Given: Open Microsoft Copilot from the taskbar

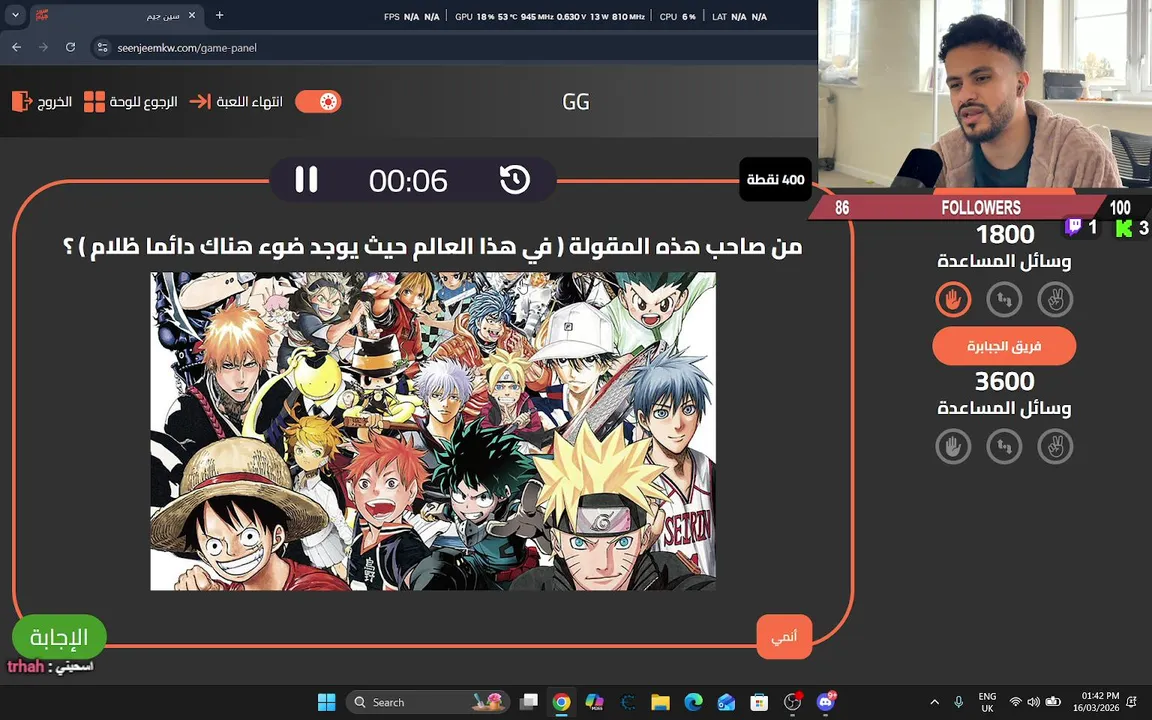Looking at the screenshot, I should tap(594, 702).
